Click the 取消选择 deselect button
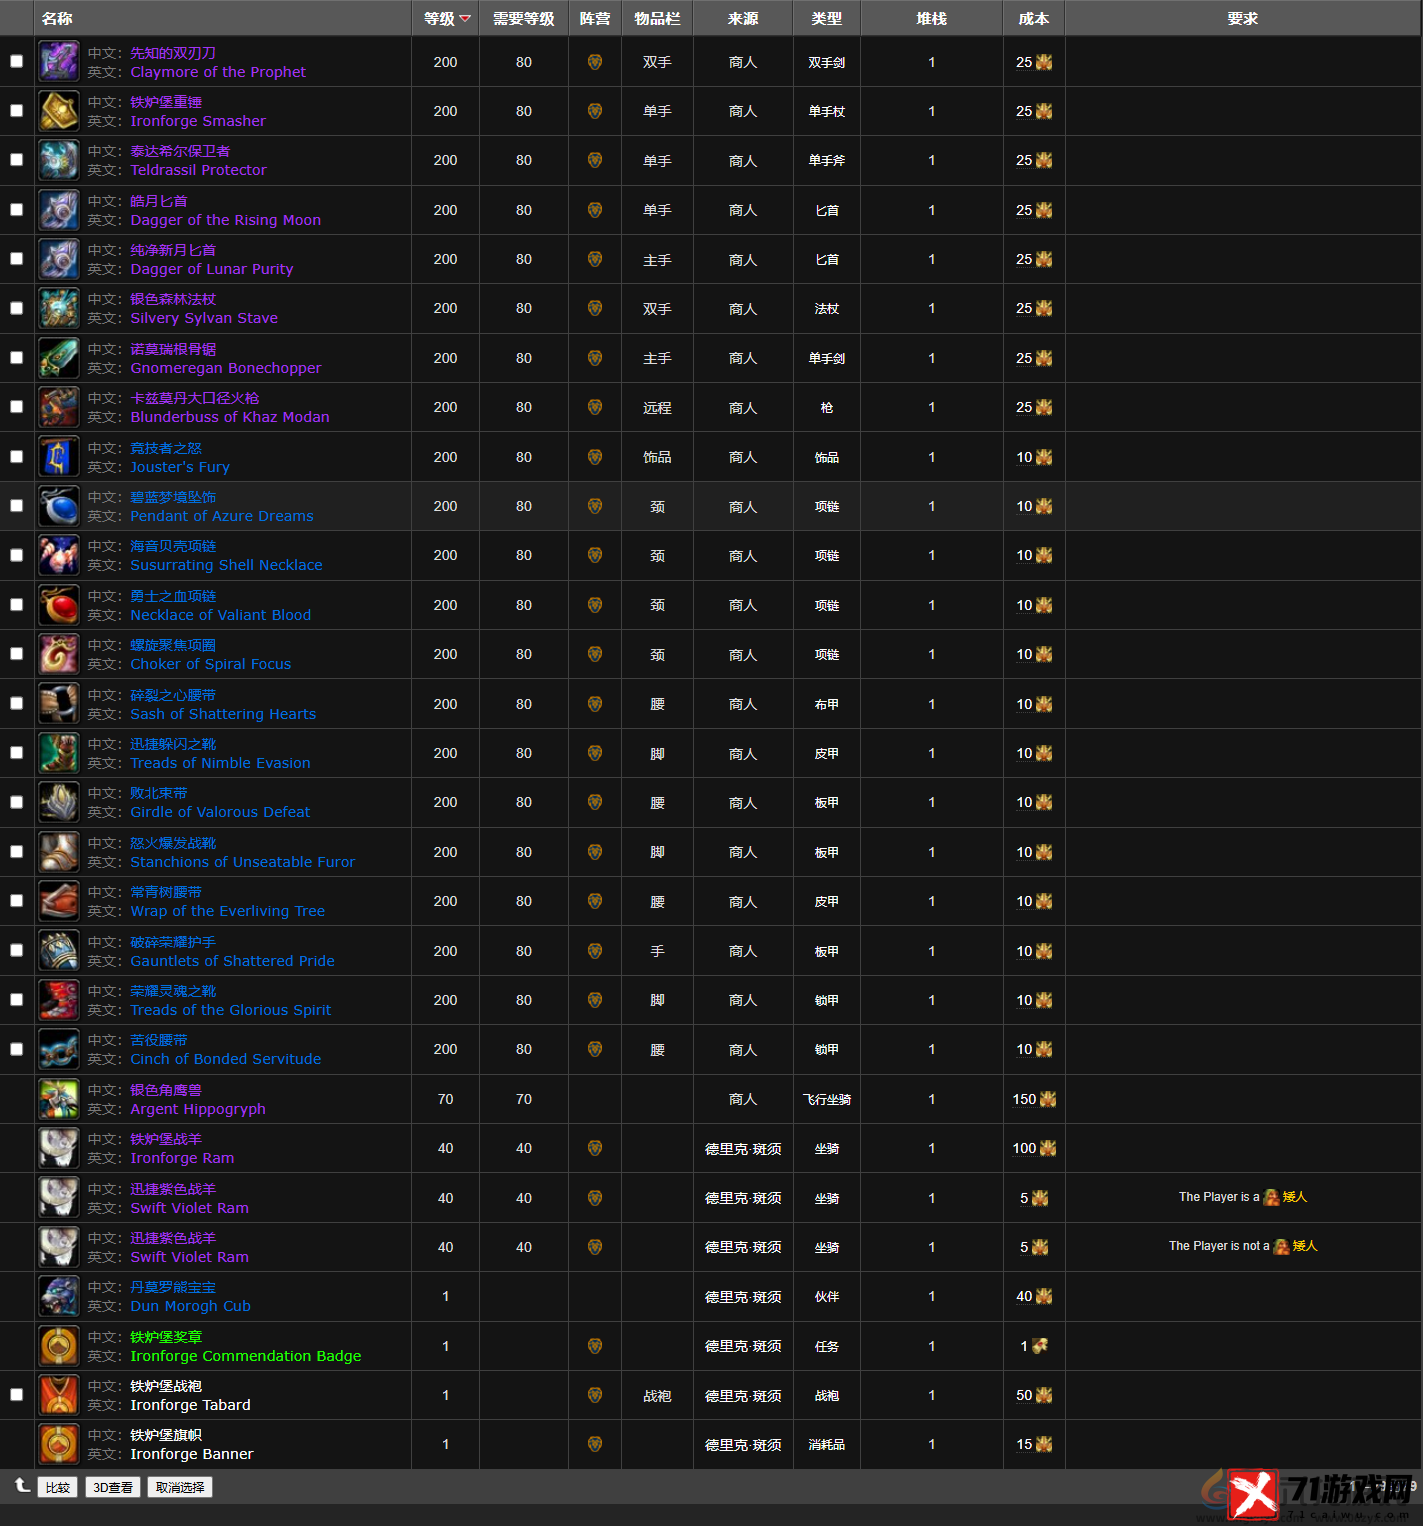1423x1526 pixels. click(180, 1487)
